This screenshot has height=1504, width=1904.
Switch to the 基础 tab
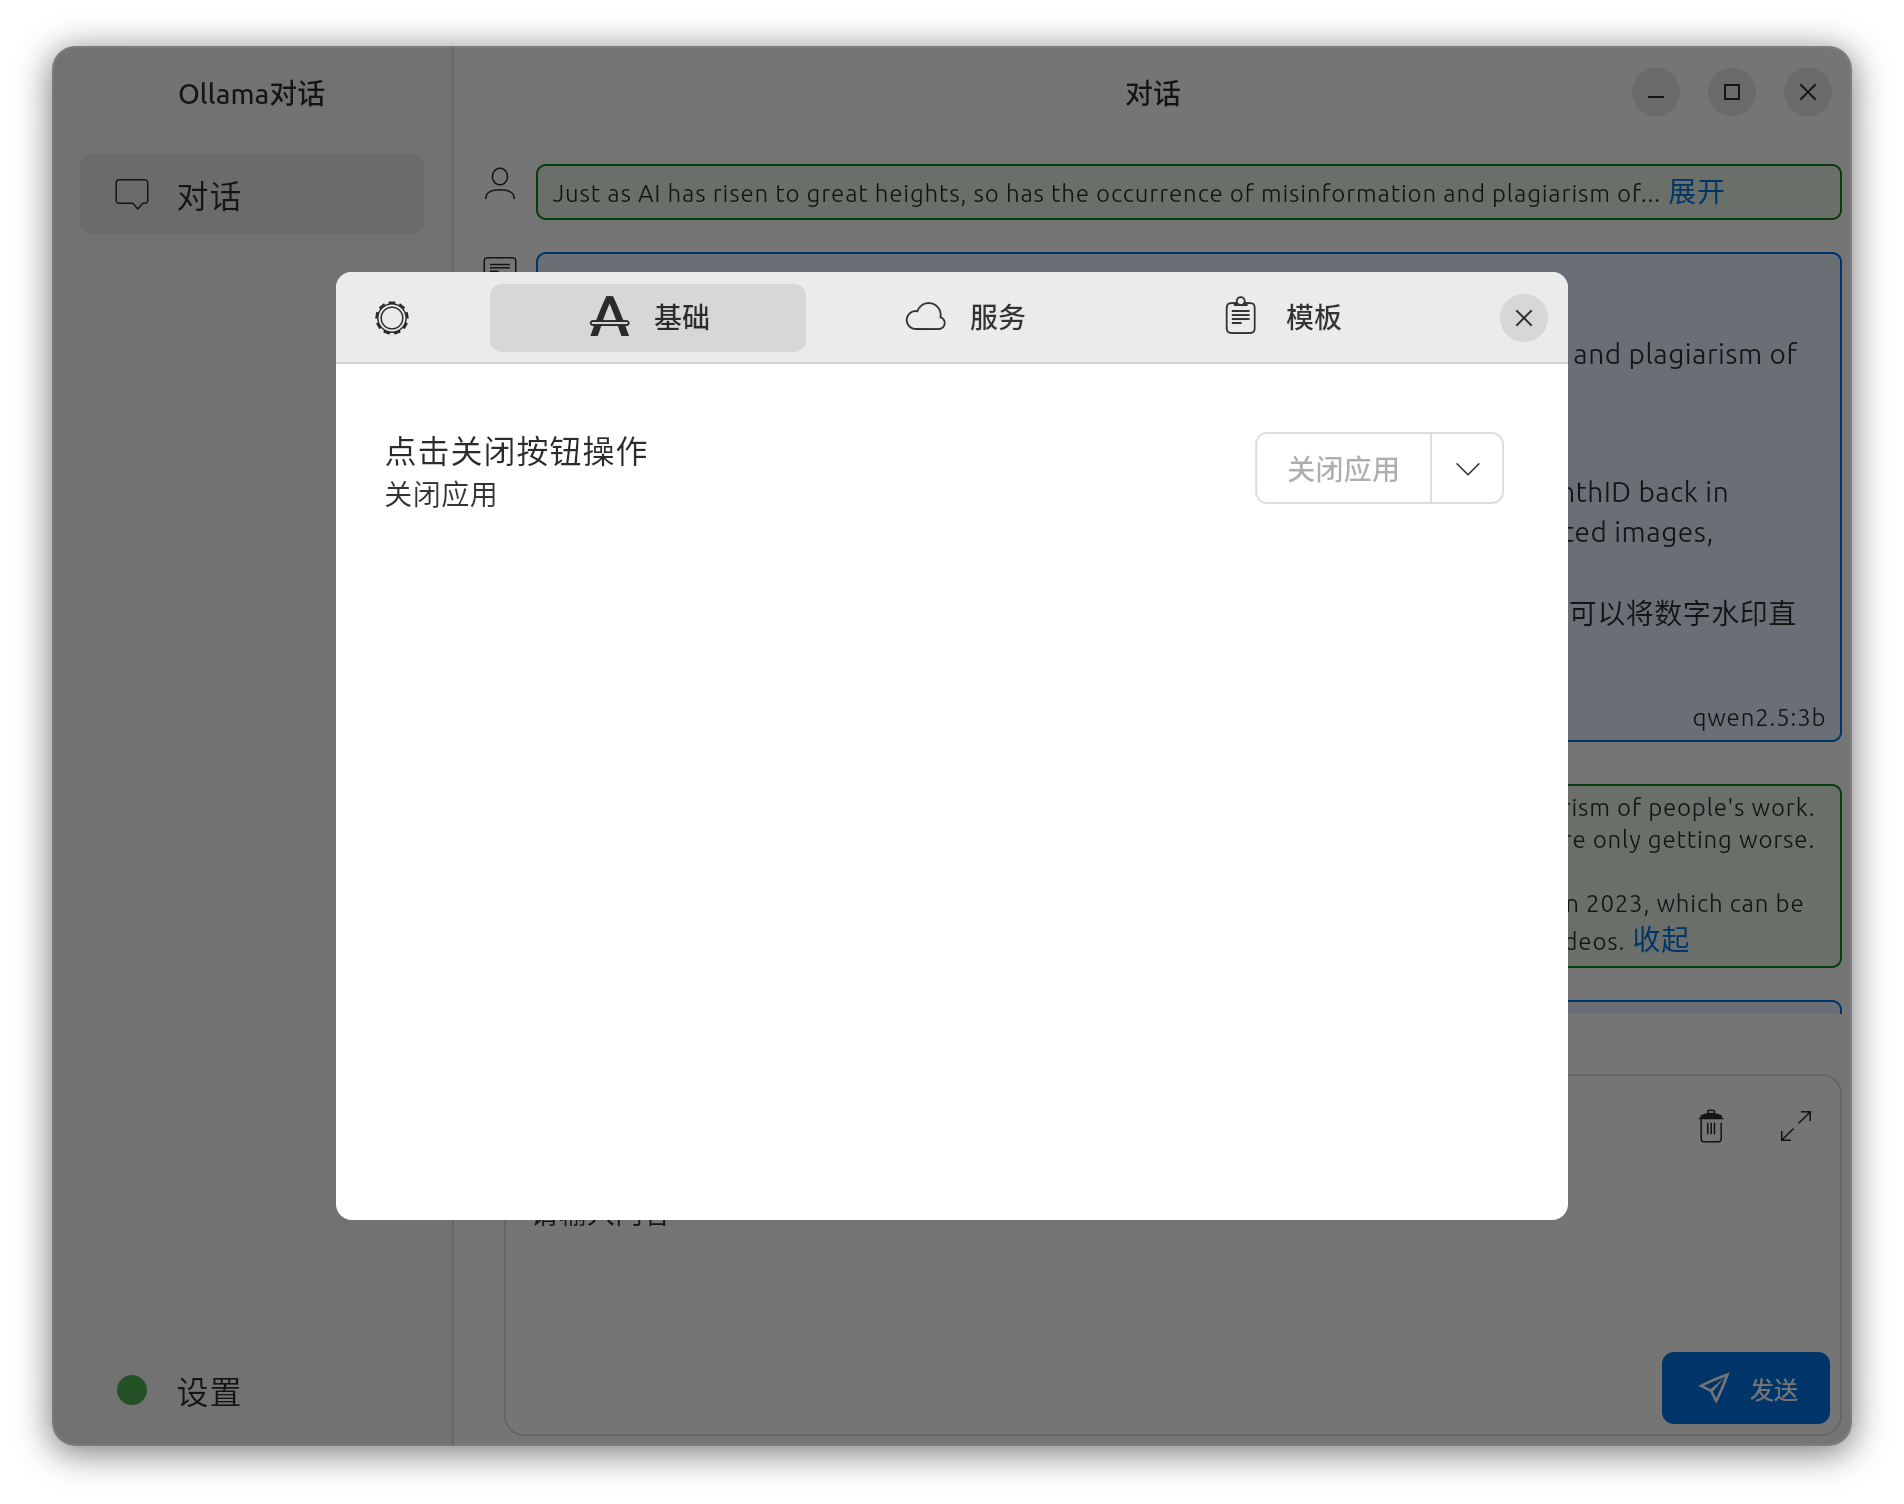648,318
